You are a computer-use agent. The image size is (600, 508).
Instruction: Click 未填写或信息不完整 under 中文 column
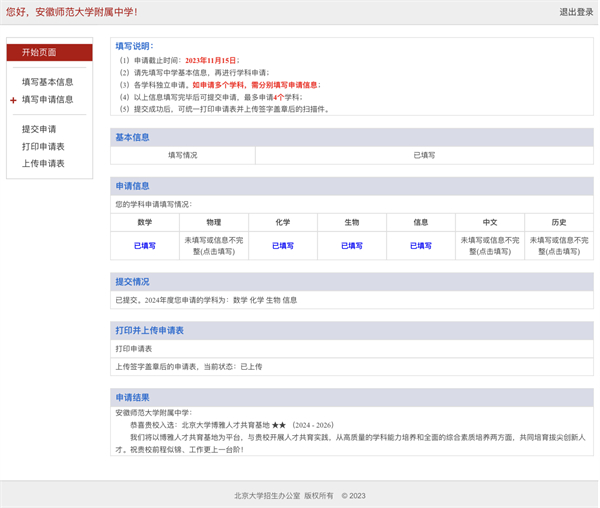coord(490,246)
